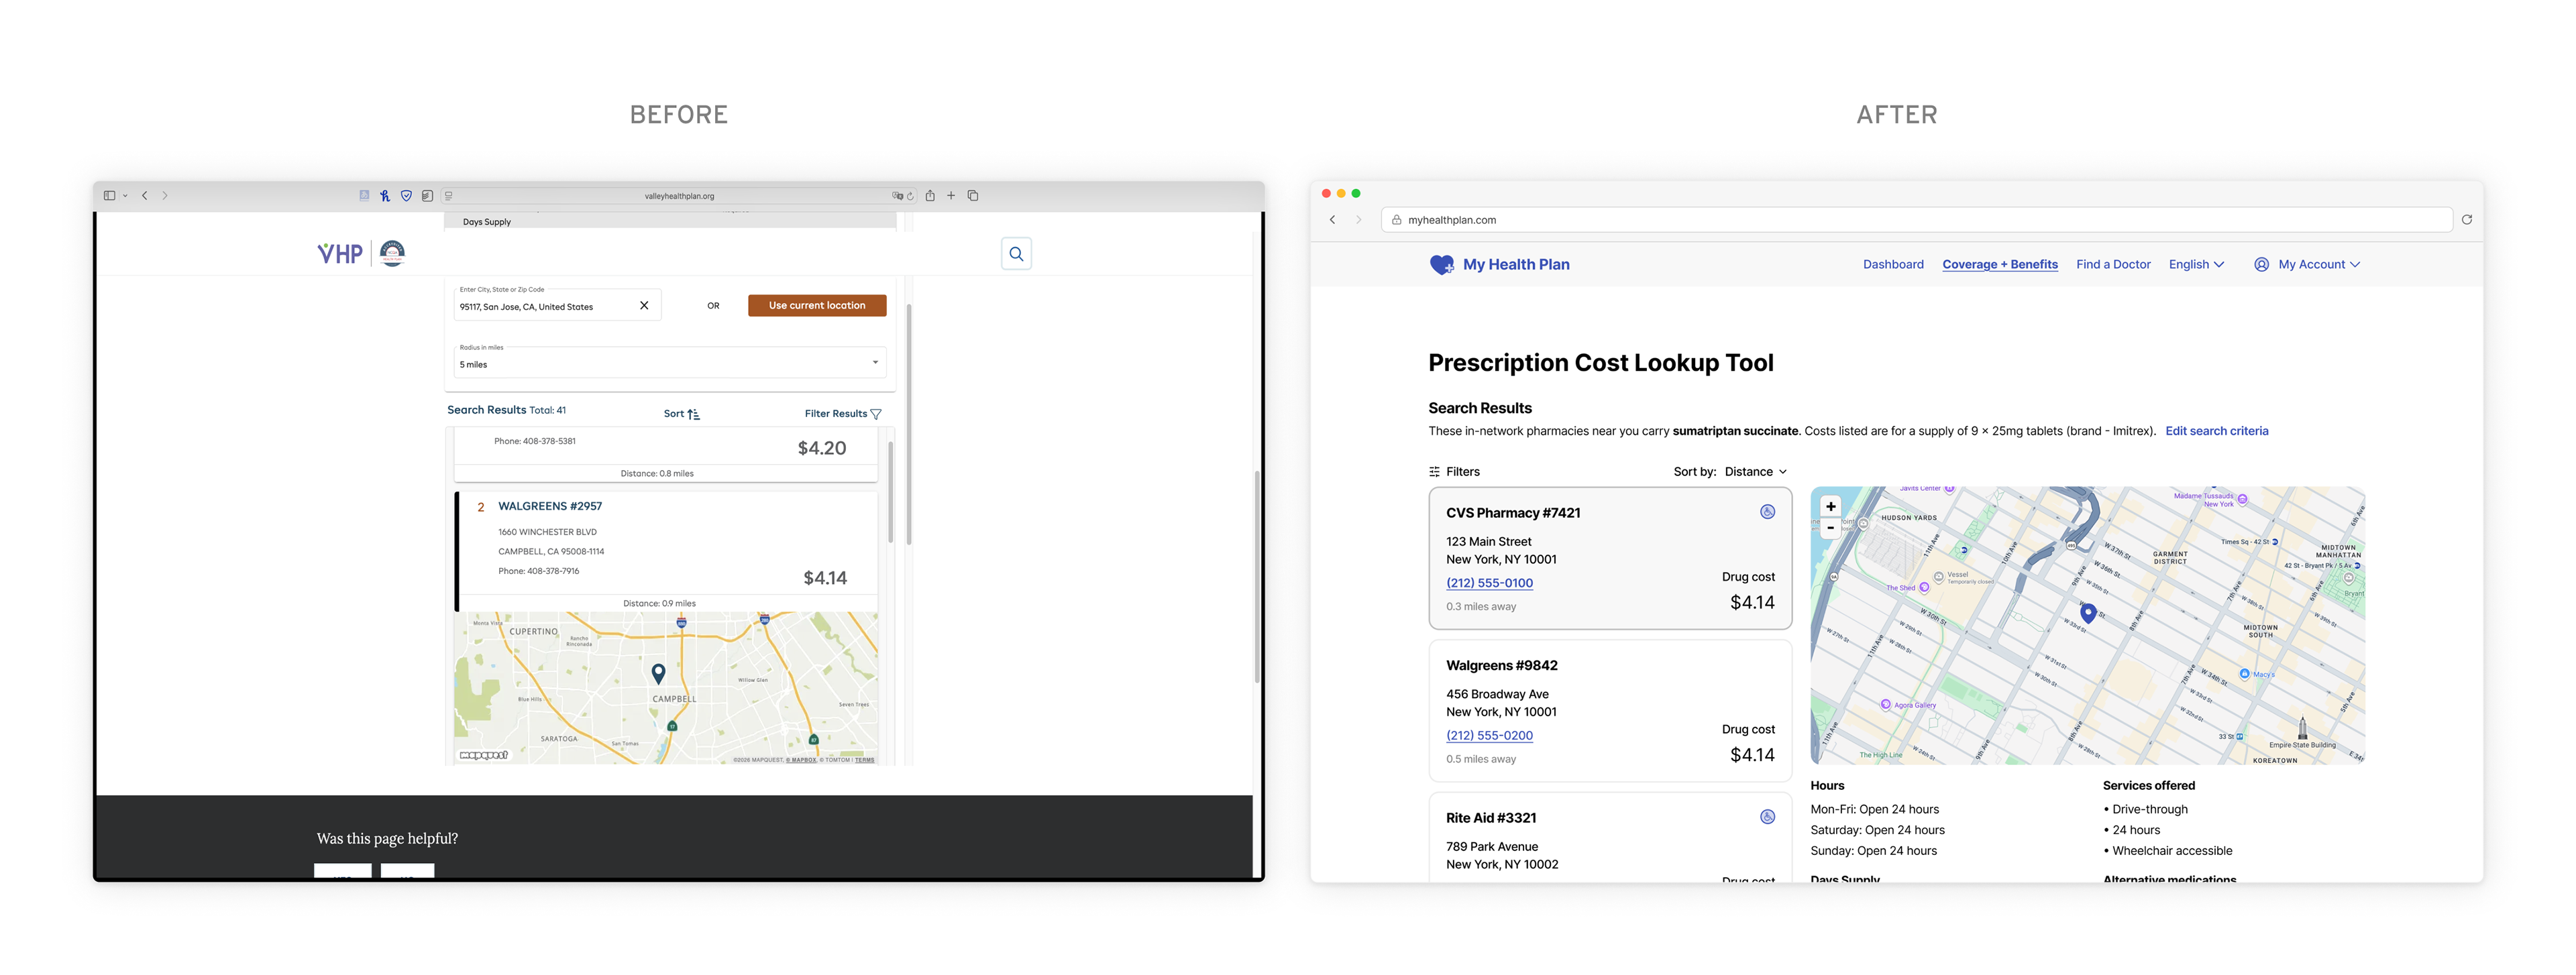The image size is (2576, 975).
Task: Open Filter Results funnel icon
Action: pyautogui.click(x=876, y=414)
